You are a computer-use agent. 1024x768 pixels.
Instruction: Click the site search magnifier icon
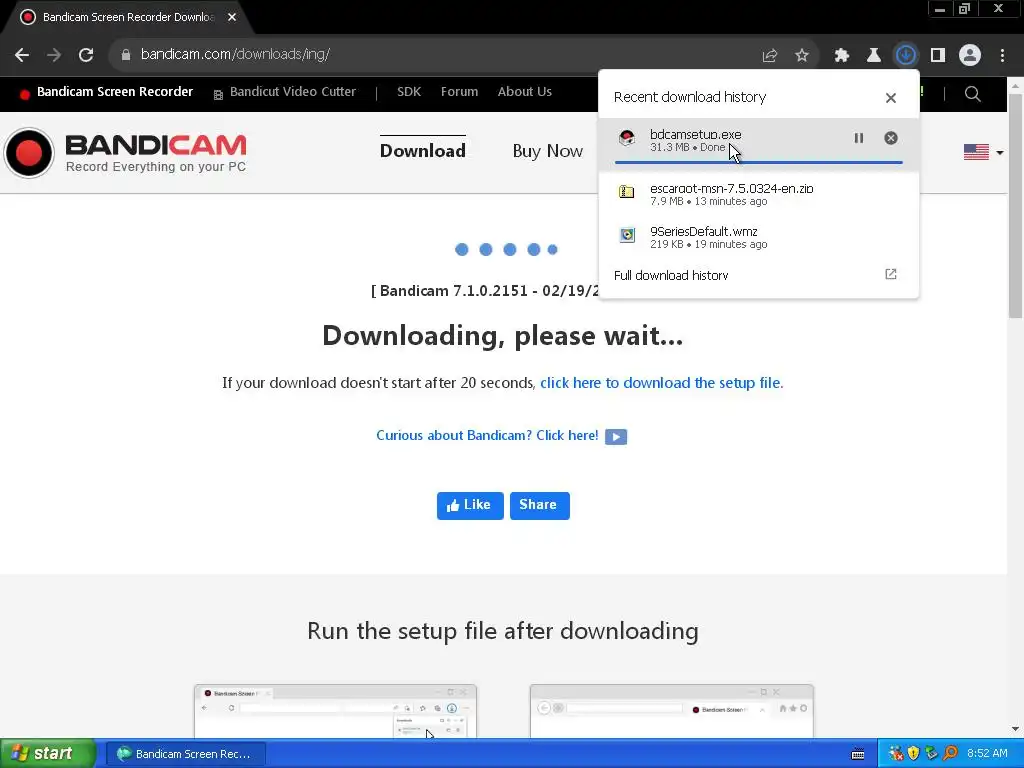[x=972, y=94]
